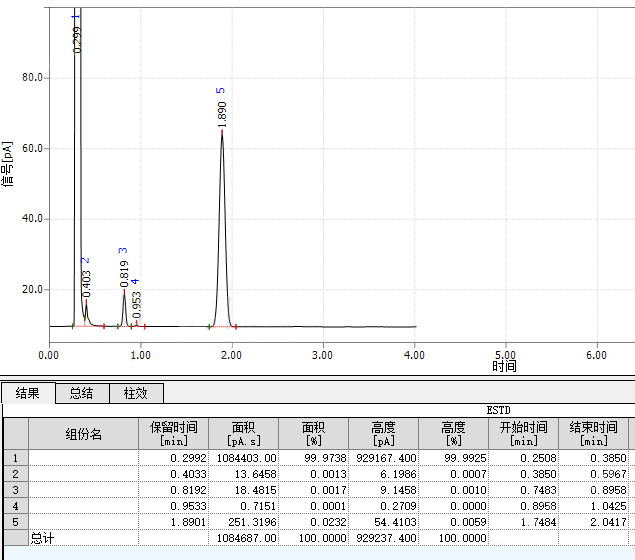Click the component name cell of row 2
The height and width of the screenshot is (560, 635).
click(83, 474)
